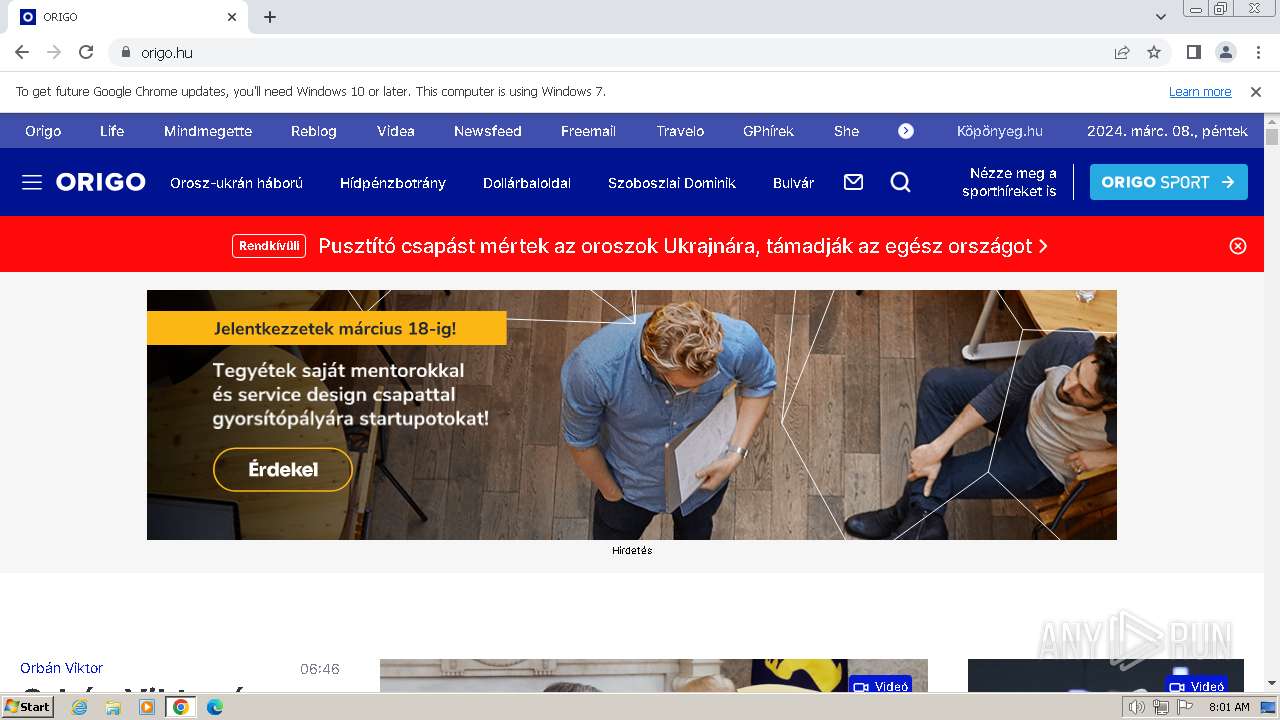The image size is (1280, 720).
Task: Open Chrome's three-dot menu
Action: point(1257,52)
